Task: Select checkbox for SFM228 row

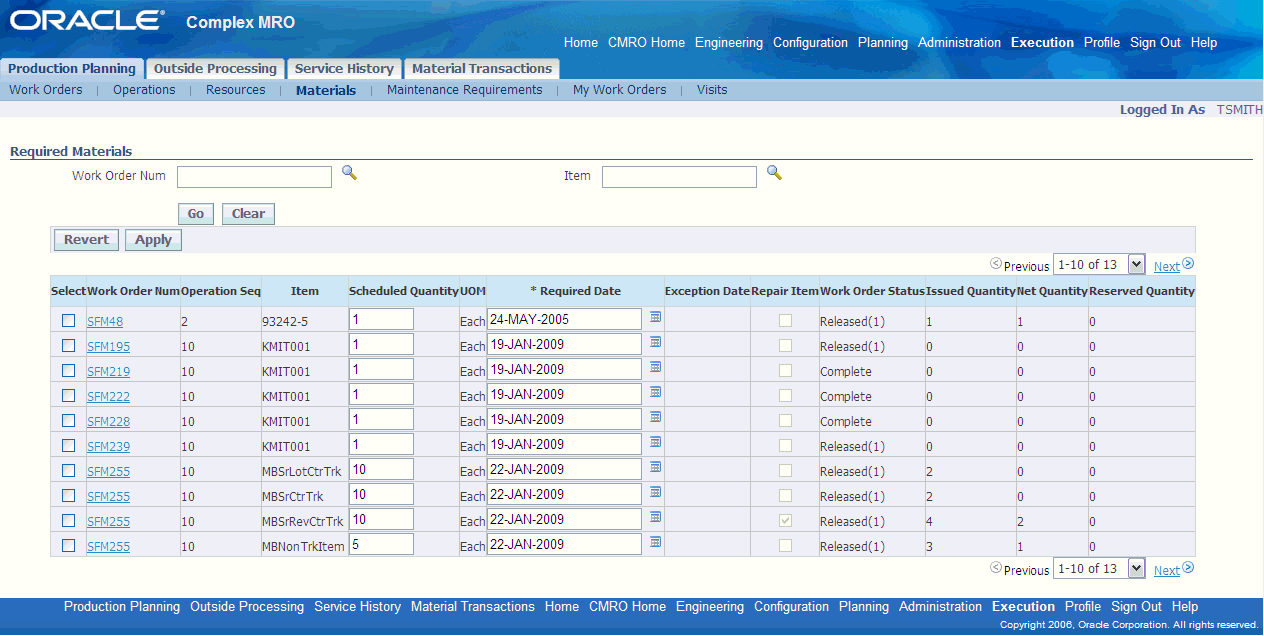Action: (68, 420)
